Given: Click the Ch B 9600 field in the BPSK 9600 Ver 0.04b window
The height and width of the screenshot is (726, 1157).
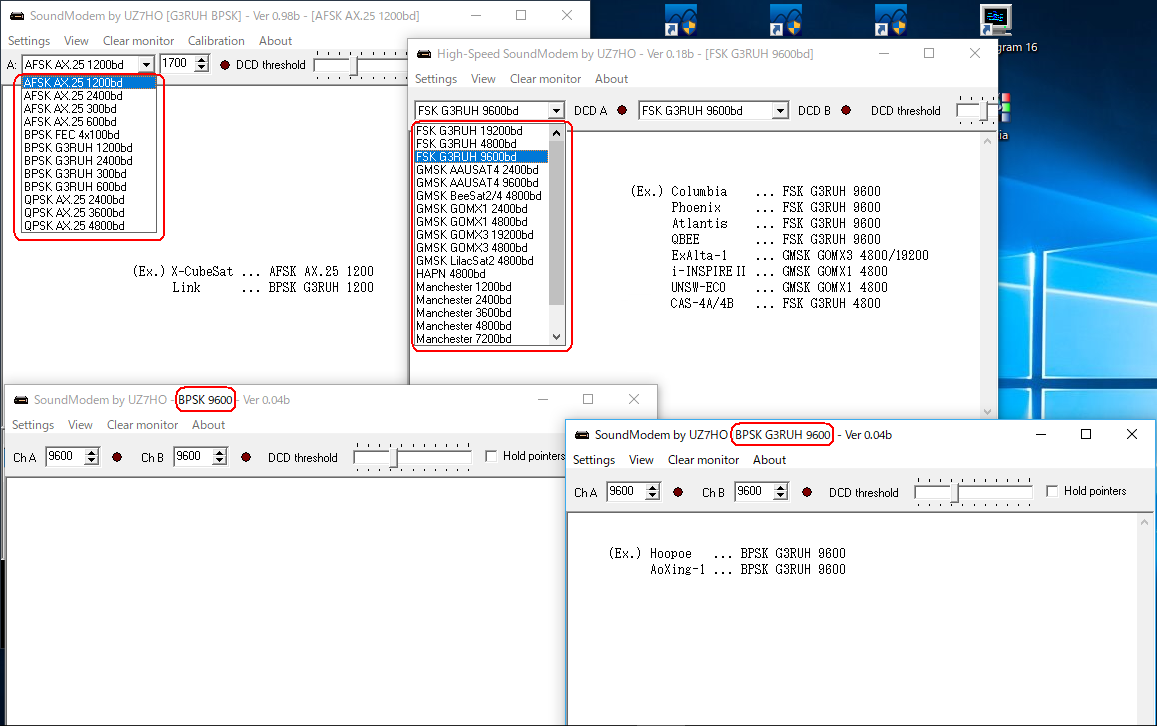Looking at the screenshot, I should [193, 457].
